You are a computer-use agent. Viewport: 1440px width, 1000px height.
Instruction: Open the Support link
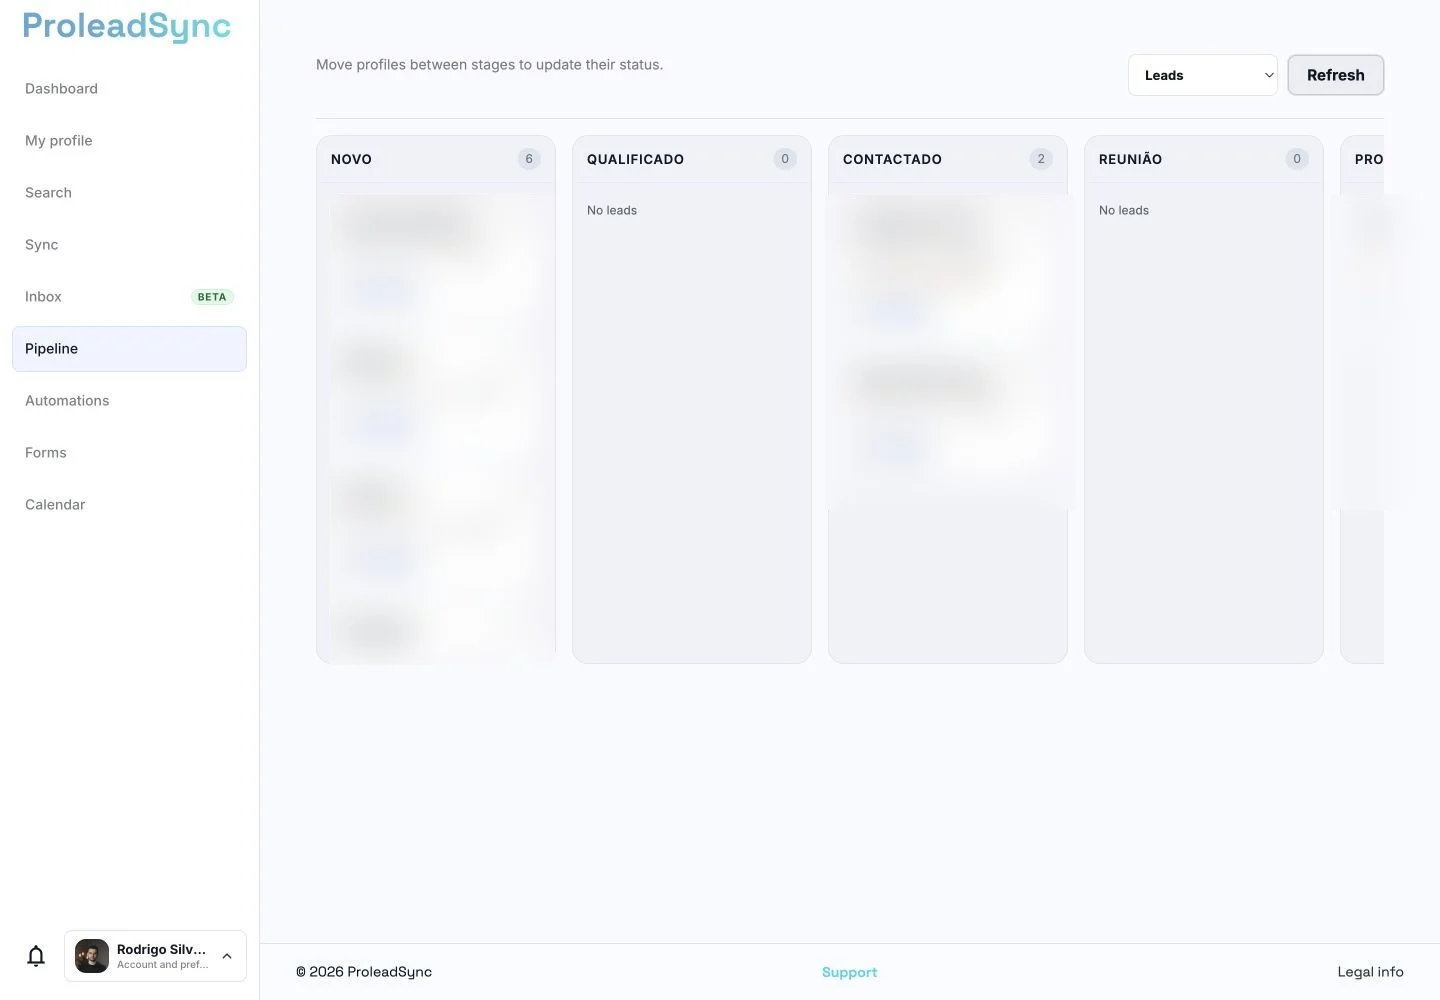pyautogui.click(x=849, y=972)
